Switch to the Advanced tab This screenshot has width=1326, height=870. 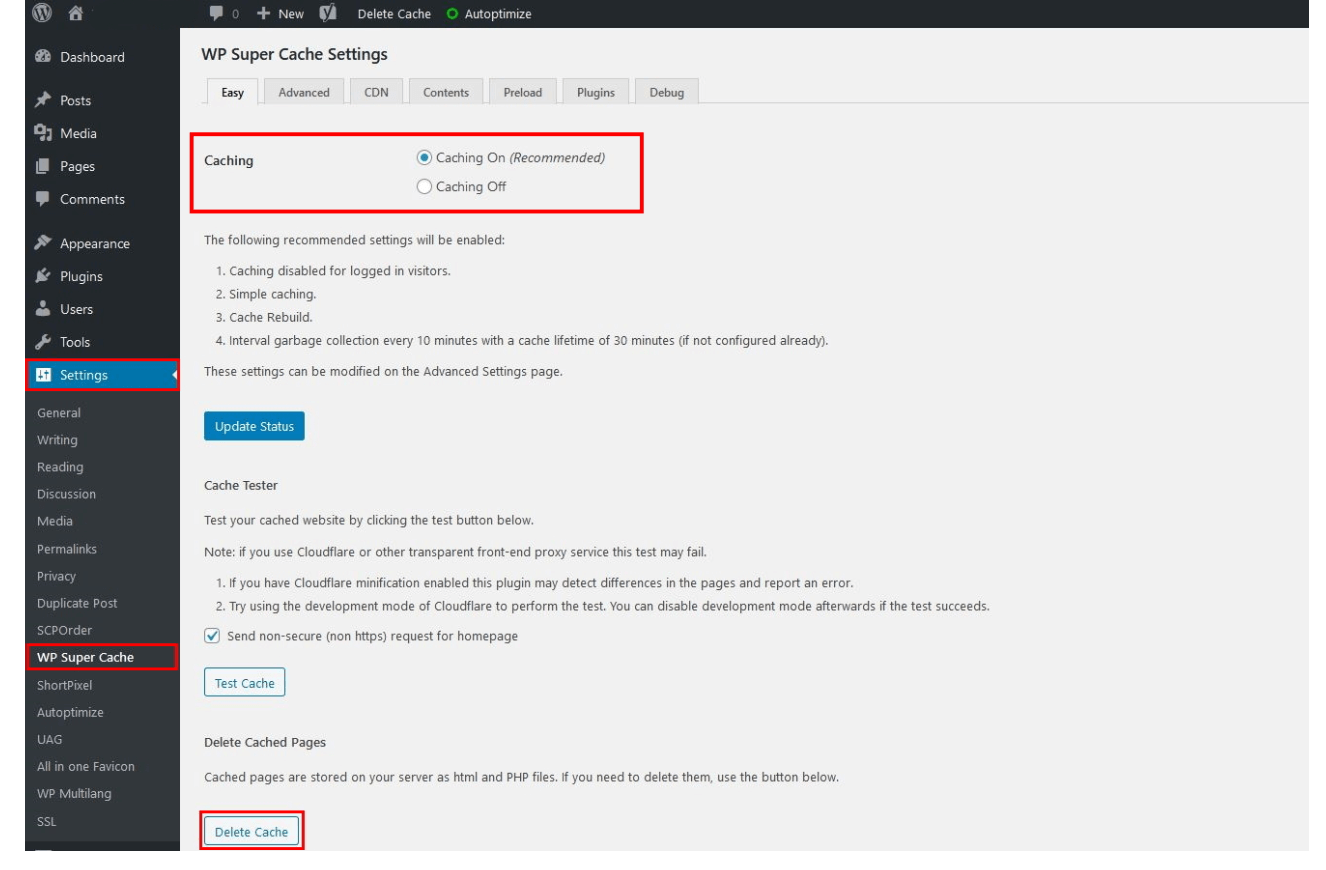pos(304,92)
